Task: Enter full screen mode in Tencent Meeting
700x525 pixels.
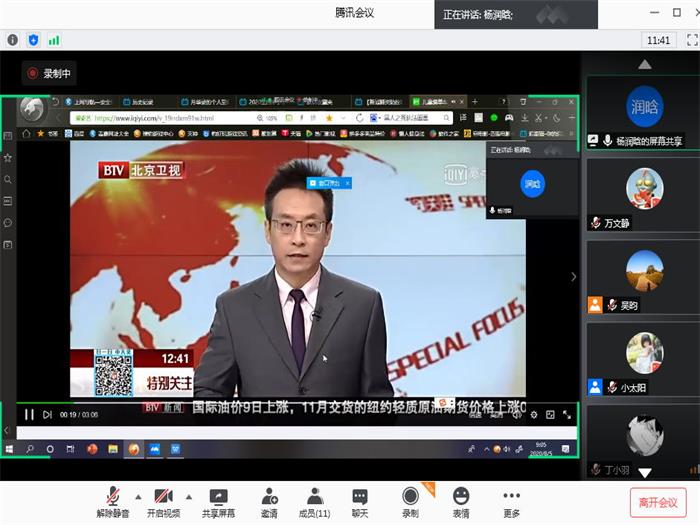Action: pos(692,40)
